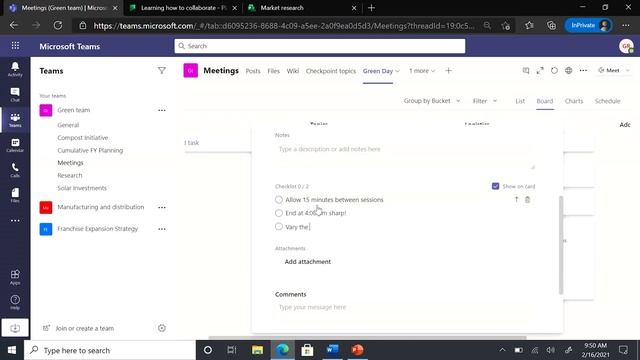Open Apps store in Teams sidebar
The image size is (640, 360).
coord(15,277)
